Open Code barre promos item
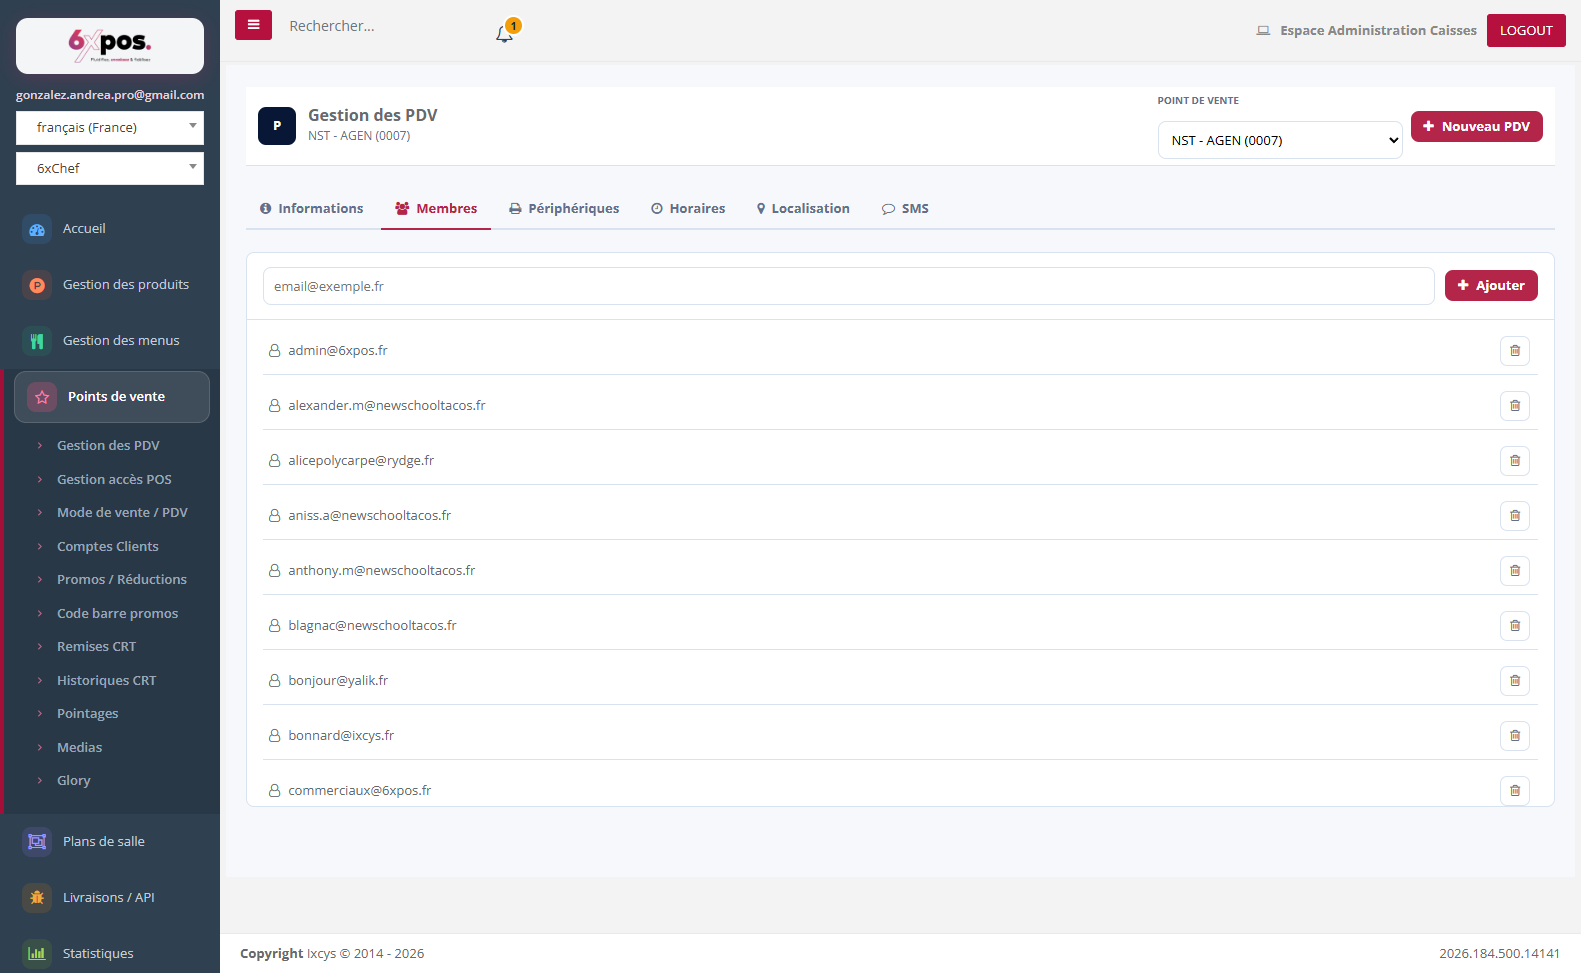Screen dimensions: 1581x973 [117, 614]
